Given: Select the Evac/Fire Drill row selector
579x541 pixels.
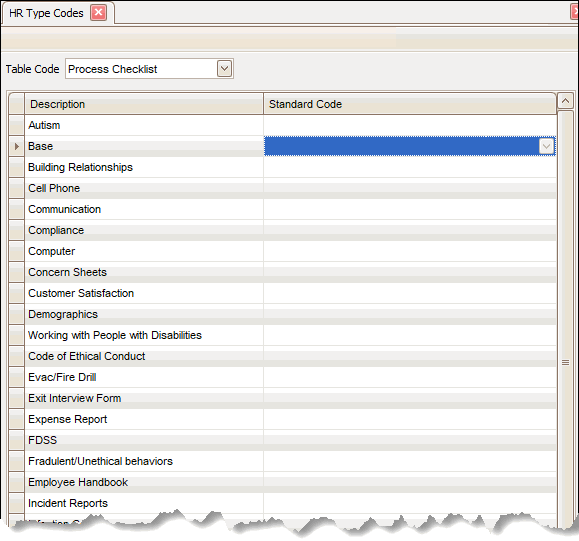Looking at the screenshot, I should tap(17, 377).
